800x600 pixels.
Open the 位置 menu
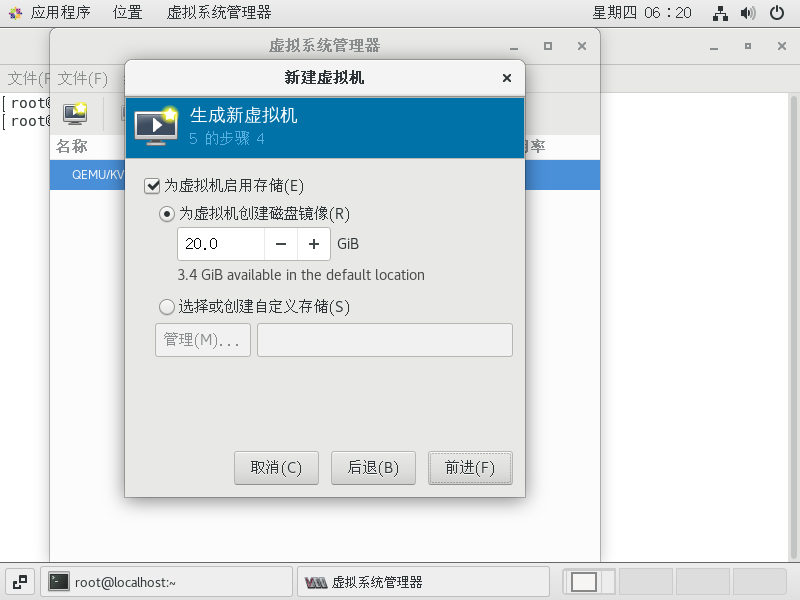(x=127, y=13)
